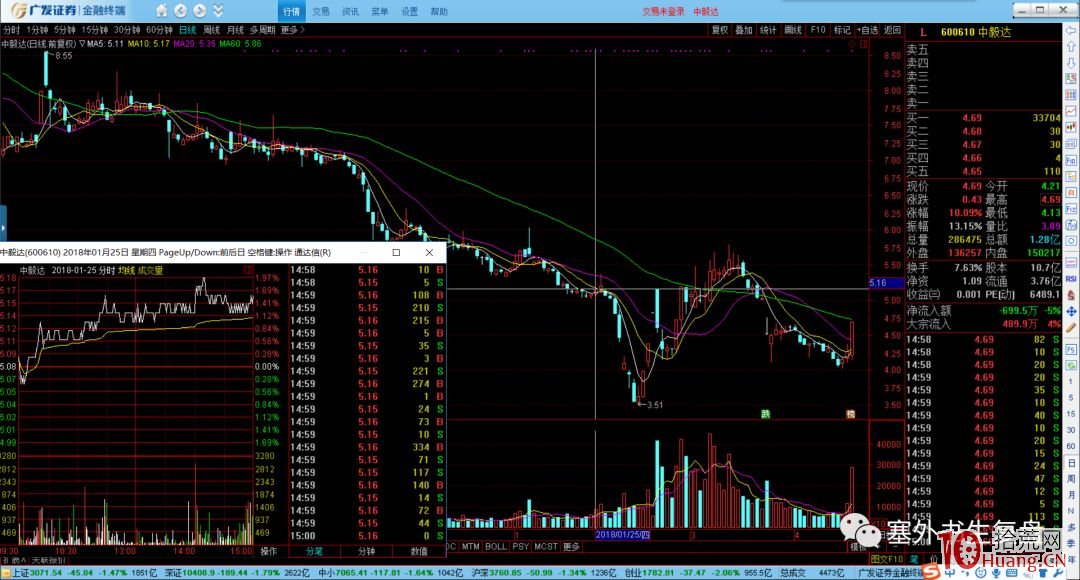Select the 月线 monthly period
Image resolution: width=1080 pixels, height=580 pixels.
point(236,30)
